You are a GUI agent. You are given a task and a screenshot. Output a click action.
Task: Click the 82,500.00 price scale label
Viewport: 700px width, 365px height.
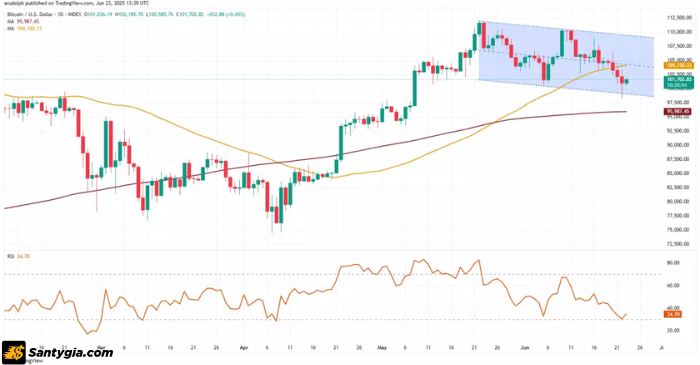click(x=679, y=187)
